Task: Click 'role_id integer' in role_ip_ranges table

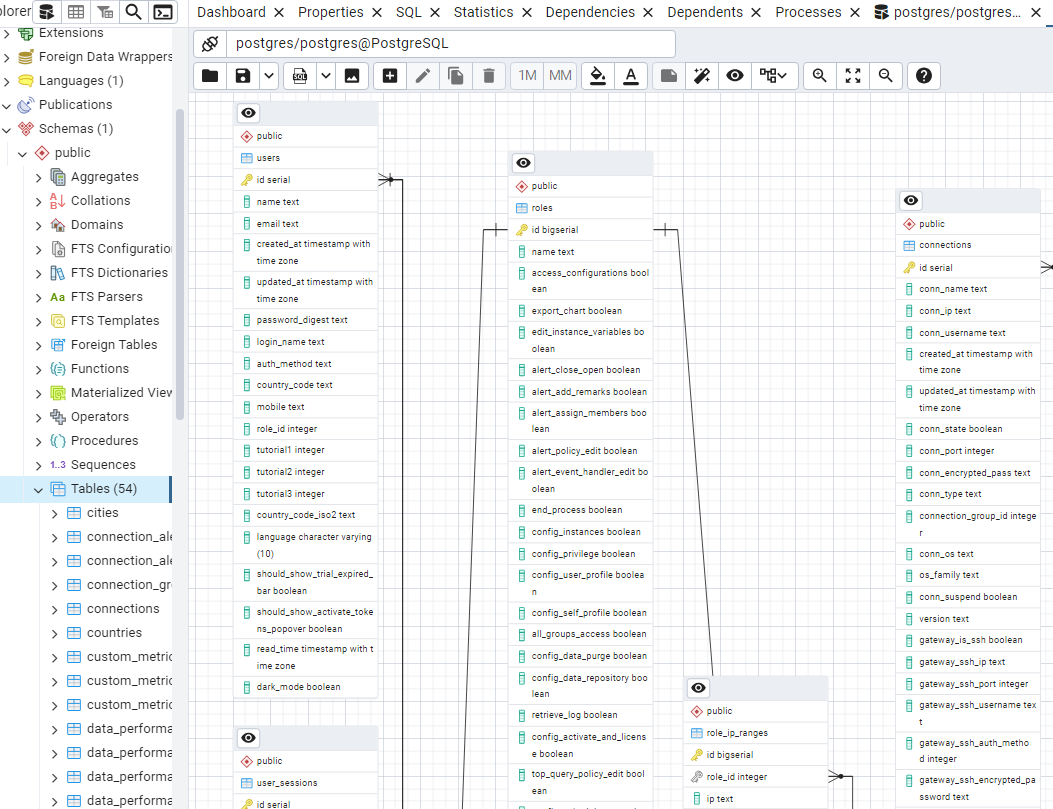Action: coord(736,777)
